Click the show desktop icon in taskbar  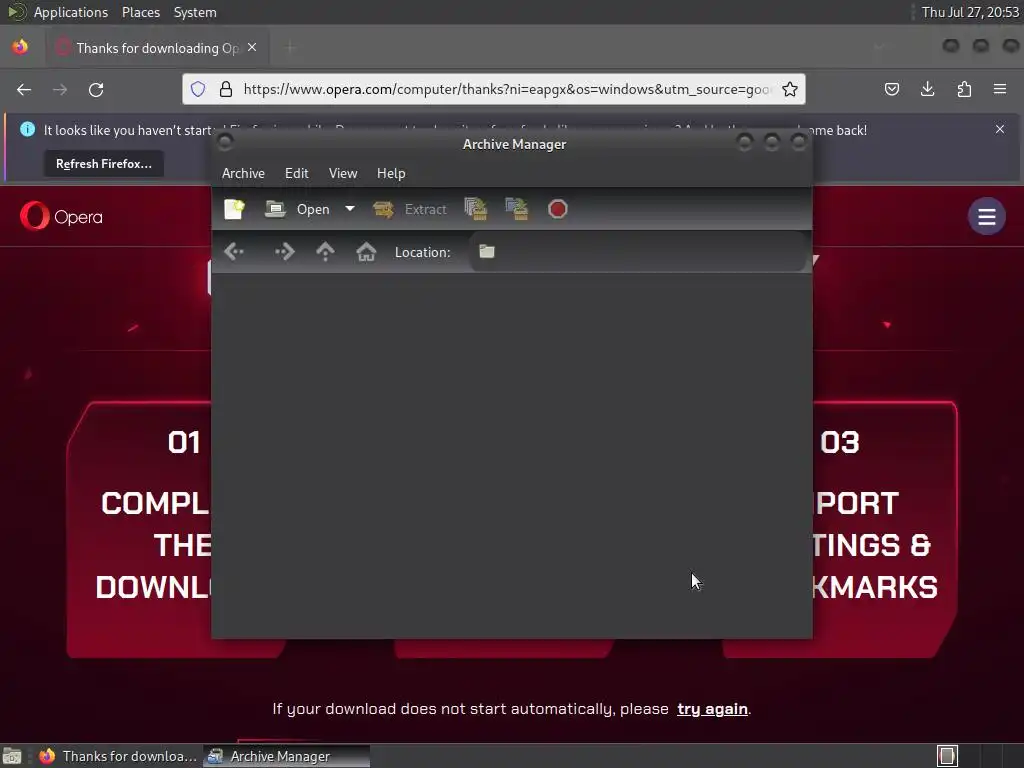click(x=12, y=756)
